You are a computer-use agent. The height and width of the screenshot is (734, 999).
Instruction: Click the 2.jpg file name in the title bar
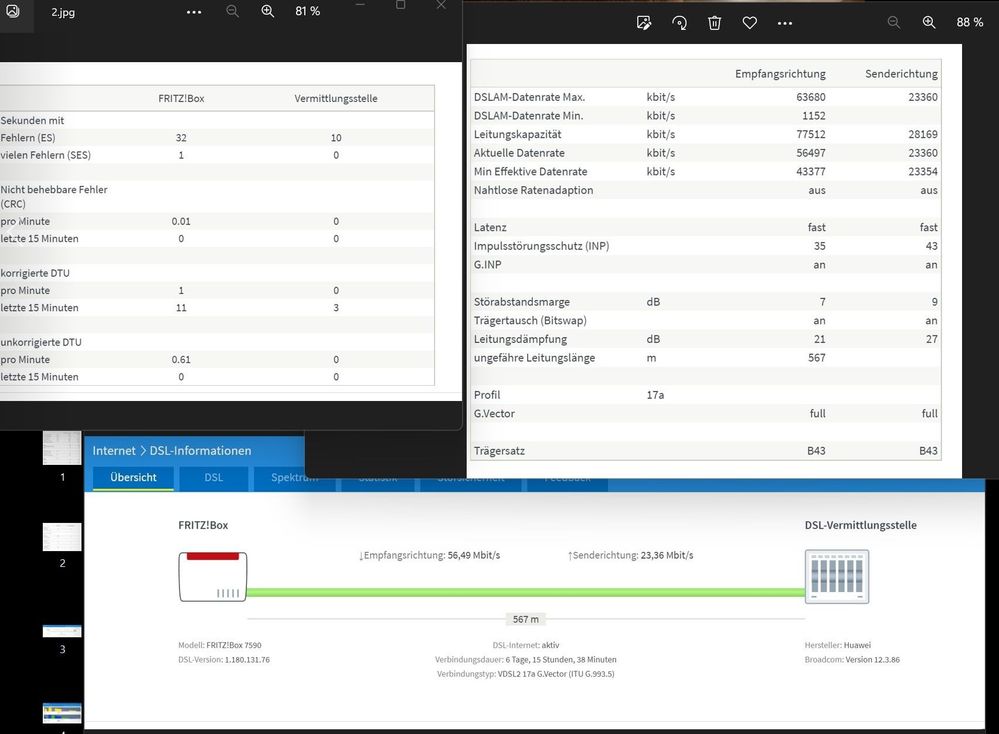pyautogui.click(x=63, y=12)
